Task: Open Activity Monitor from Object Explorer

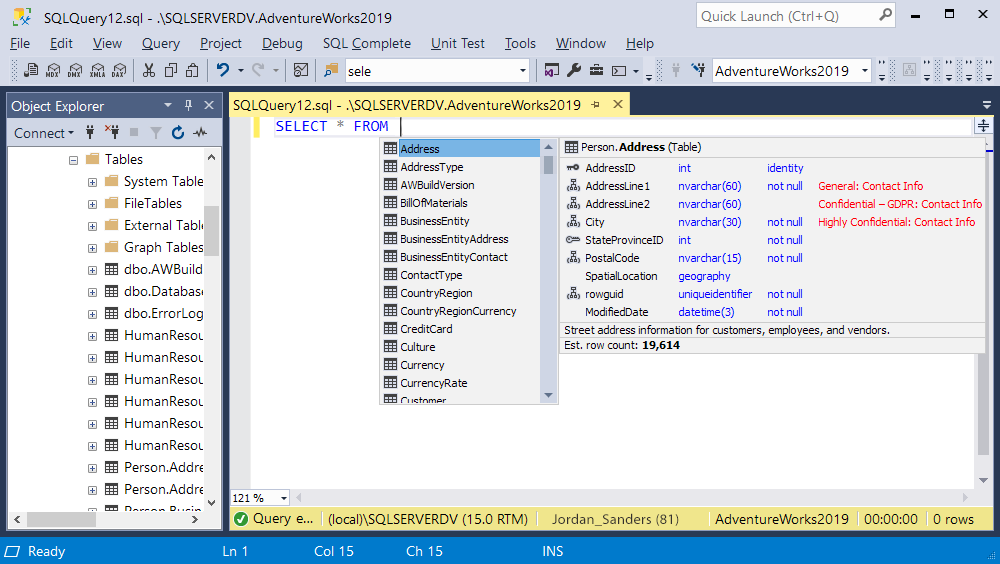Action: (200, 132)
